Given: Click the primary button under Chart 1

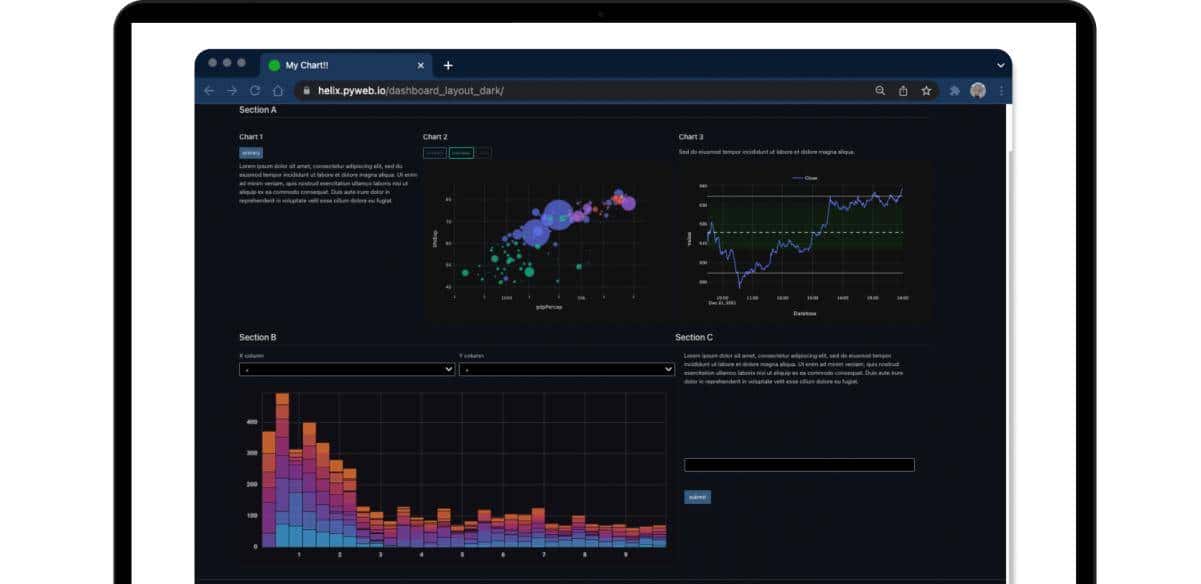Looking at the screenshot, I should point(250,153).
